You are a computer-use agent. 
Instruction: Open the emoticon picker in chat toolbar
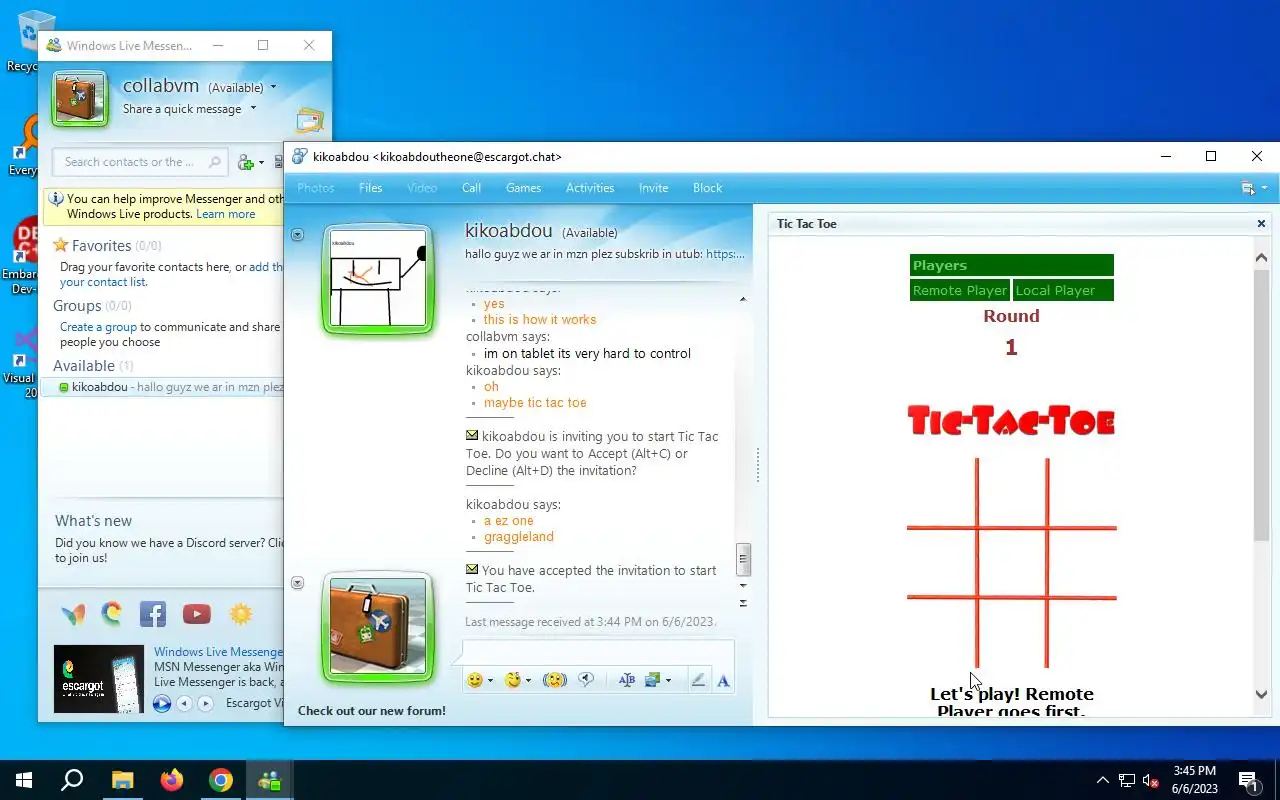pos(474,680)
